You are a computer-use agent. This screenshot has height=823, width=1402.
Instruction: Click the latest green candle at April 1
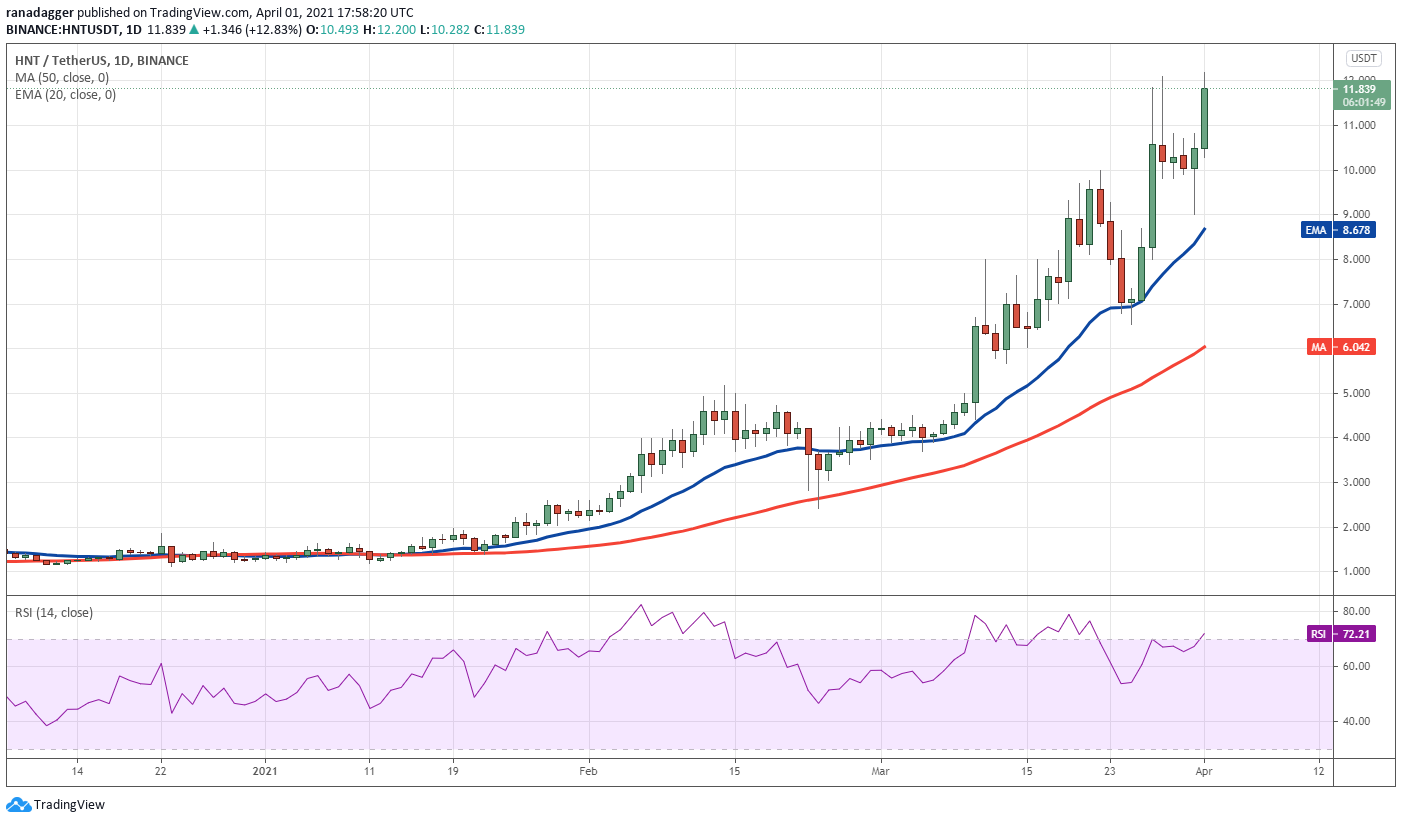[x=1204, y=118]
